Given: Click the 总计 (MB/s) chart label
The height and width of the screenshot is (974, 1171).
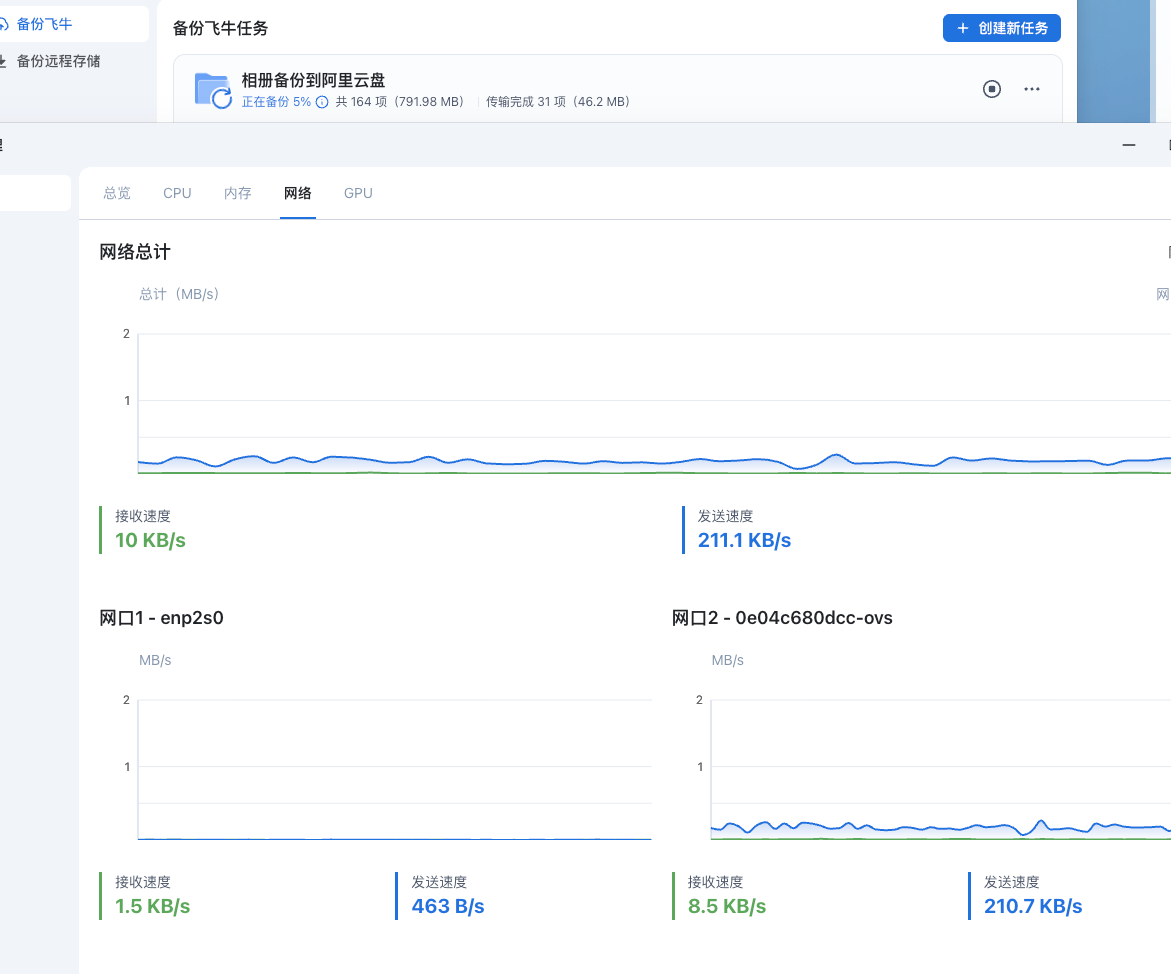Looking at the screenshot, I should coord(178,294).
